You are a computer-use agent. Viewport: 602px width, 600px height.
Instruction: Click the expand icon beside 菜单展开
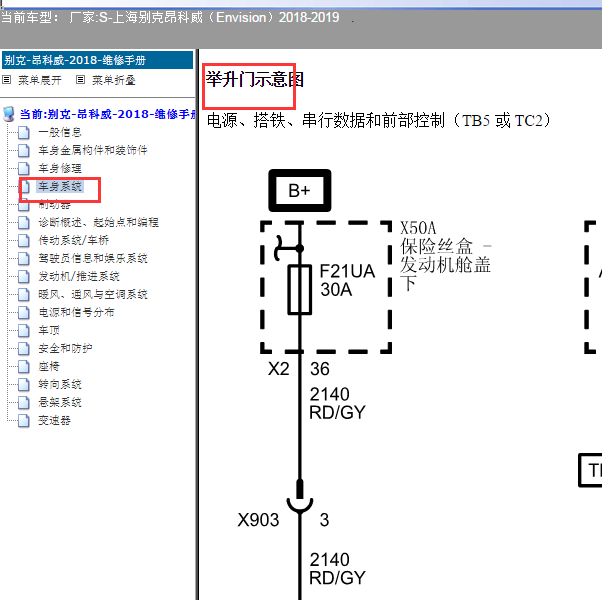(7, 80)
